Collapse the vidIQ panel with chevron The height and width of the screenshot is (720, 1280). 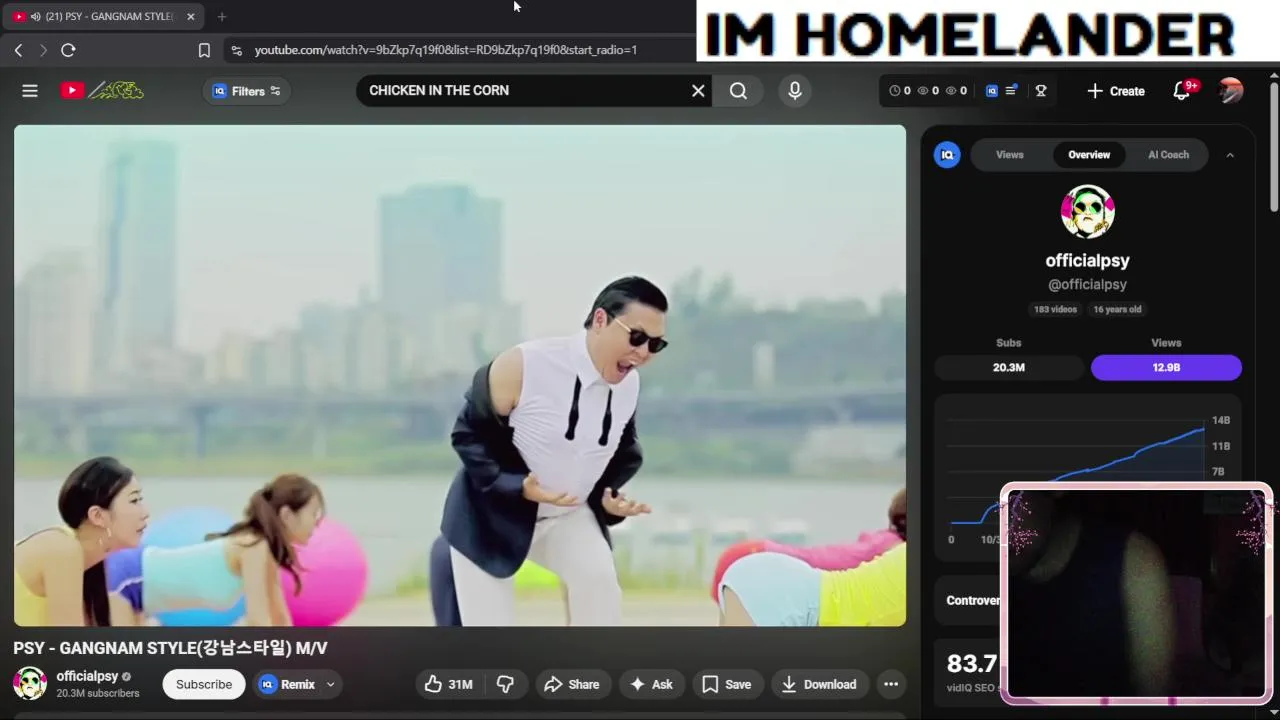click(1230, 155)
